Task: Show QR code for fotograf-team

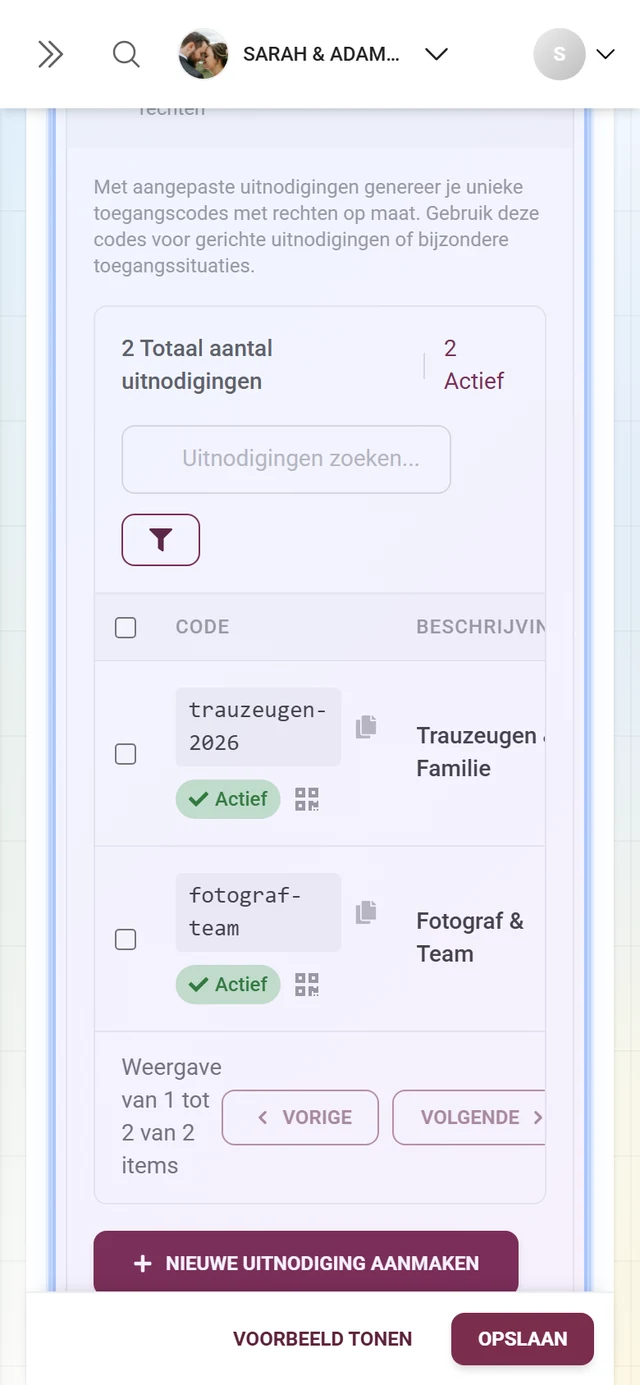Action: [307, 984]
